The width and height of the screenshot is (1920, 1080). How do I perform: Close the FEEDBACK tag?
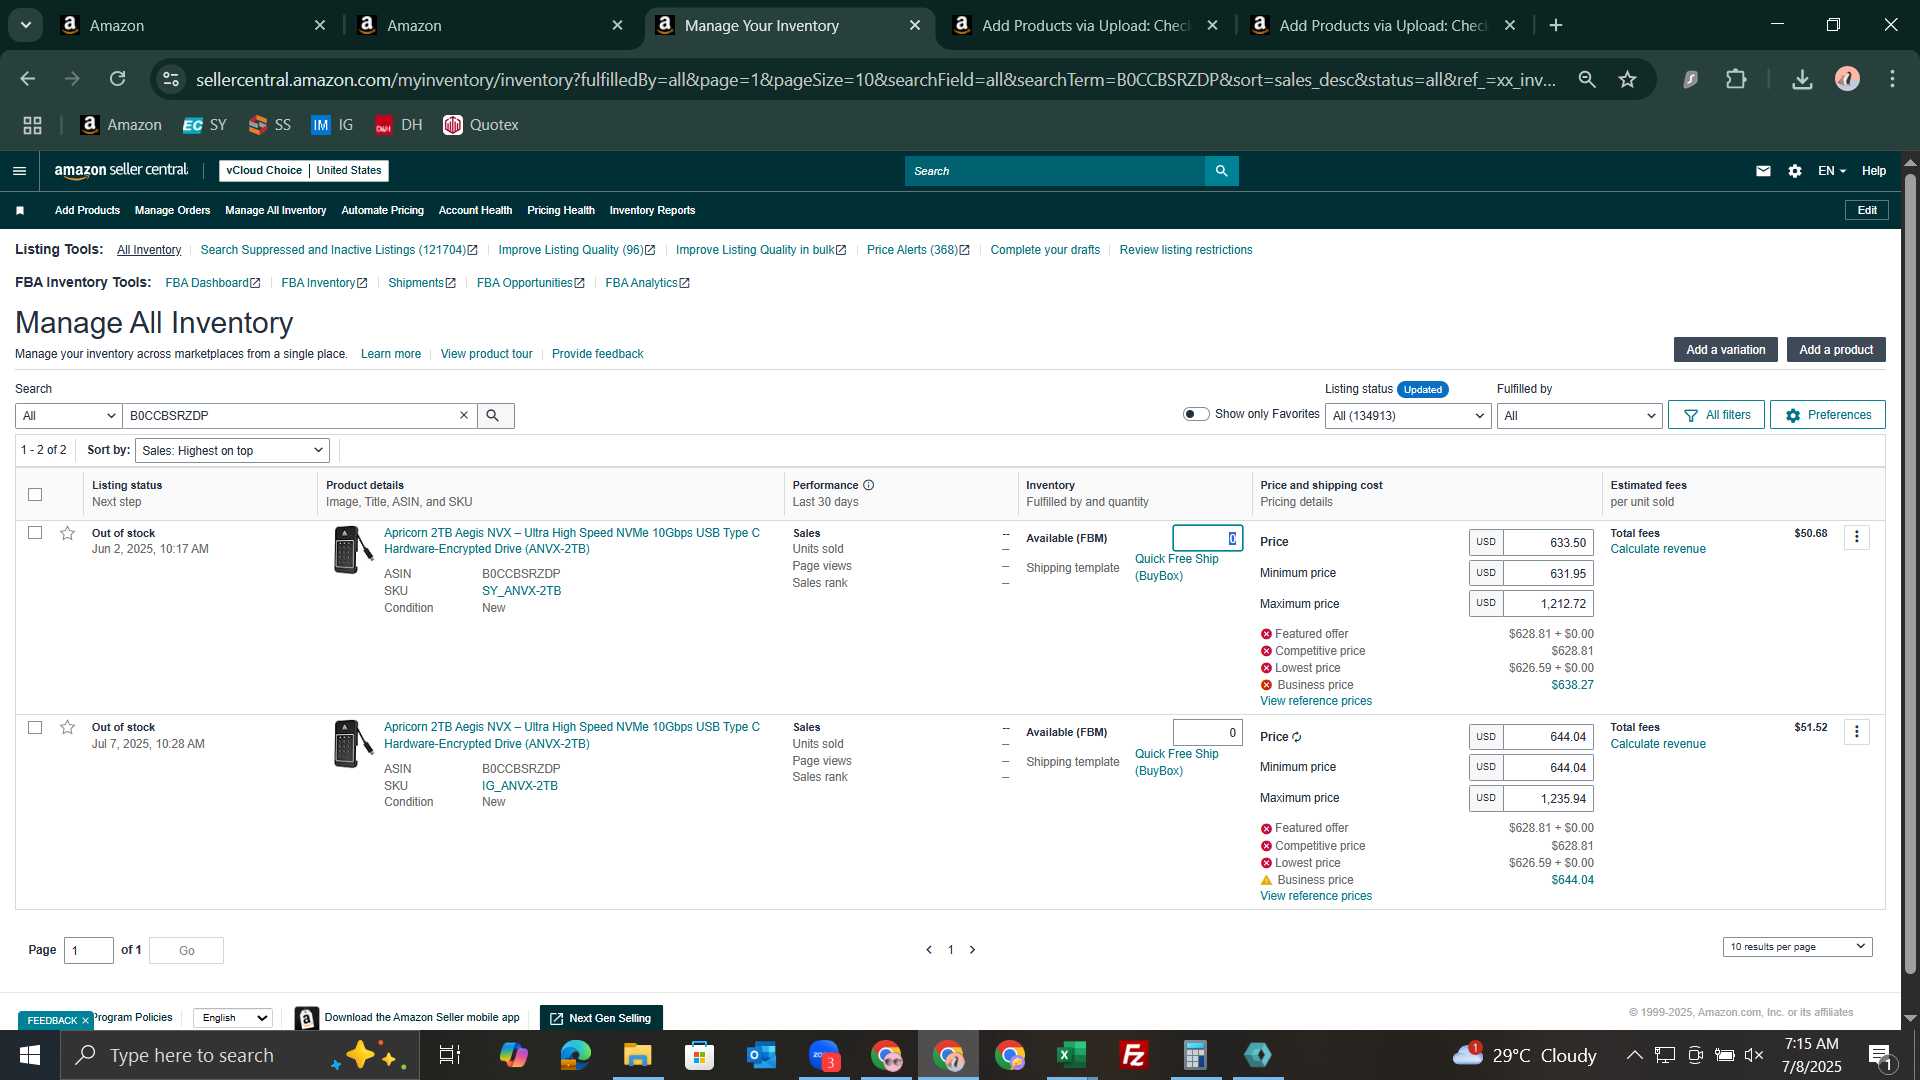pos(85,1021)
